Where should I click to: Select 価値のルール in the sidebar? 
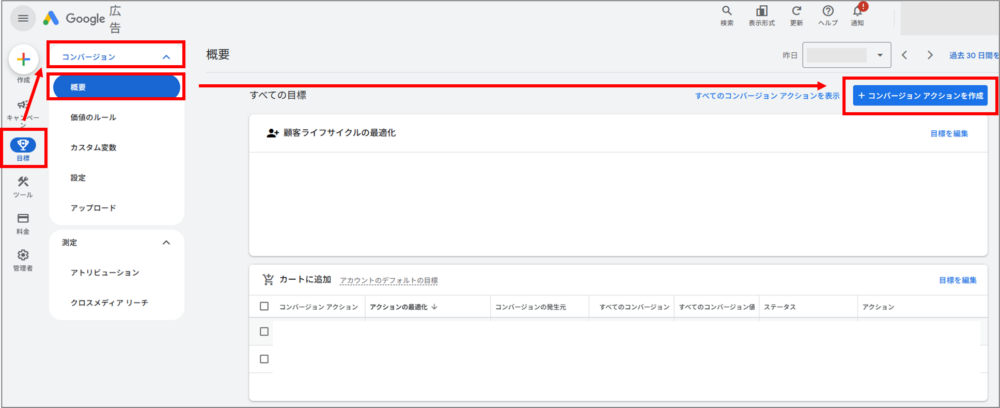pyautogui.click(x=93, y=117)
